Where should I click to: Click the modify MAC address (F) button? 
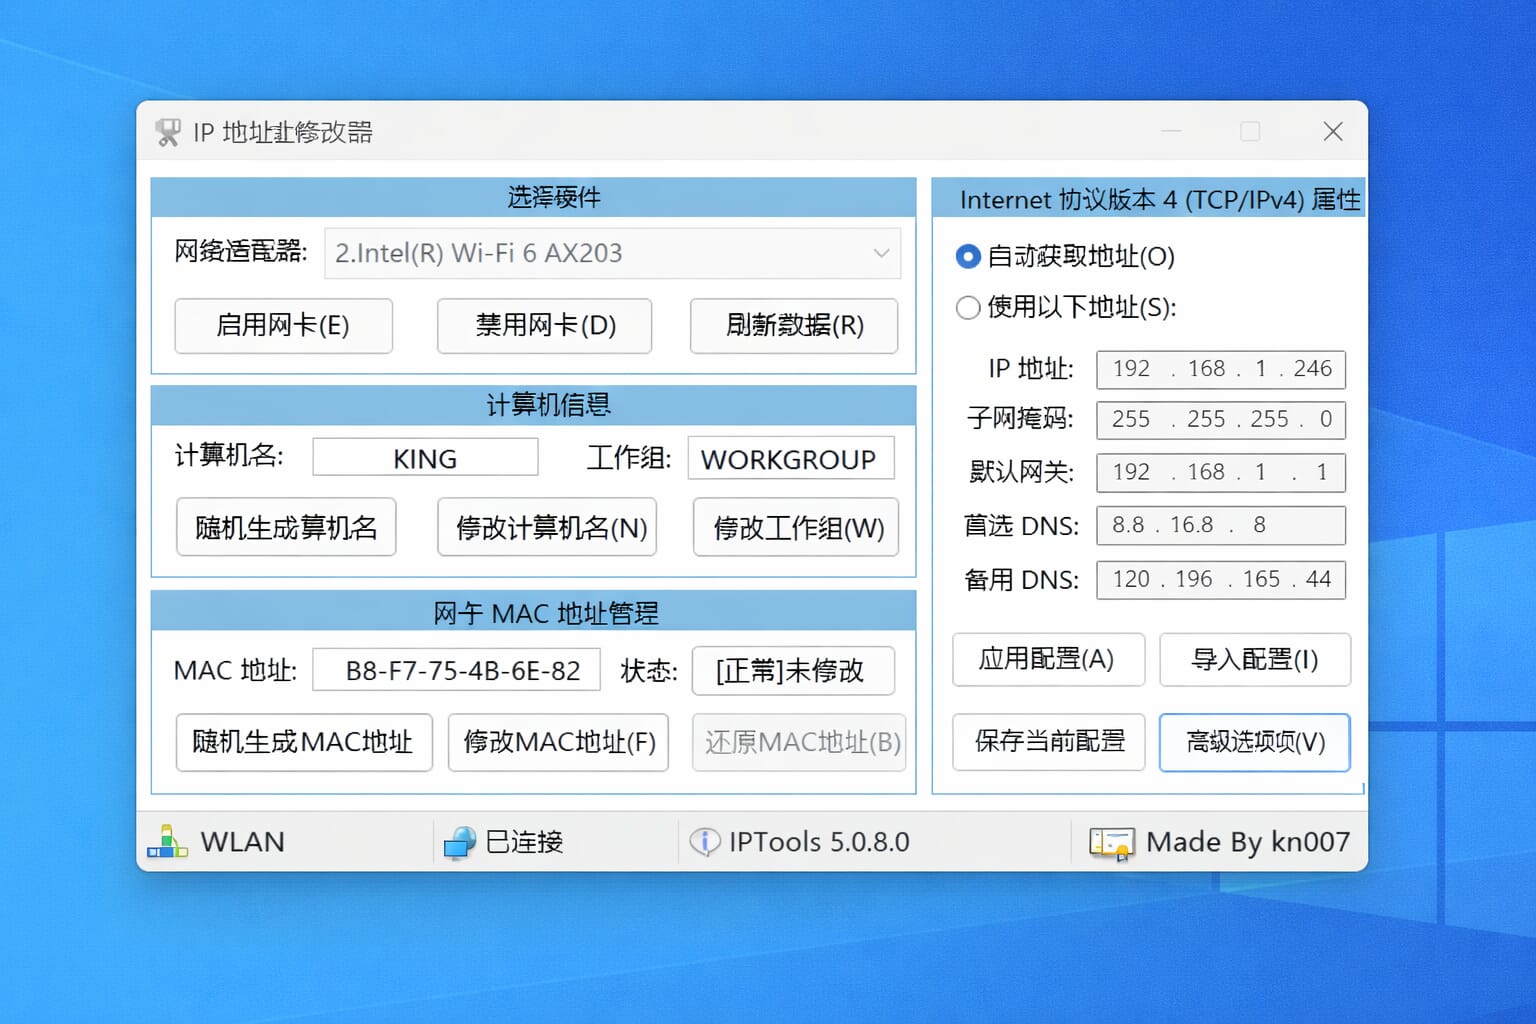558,742
